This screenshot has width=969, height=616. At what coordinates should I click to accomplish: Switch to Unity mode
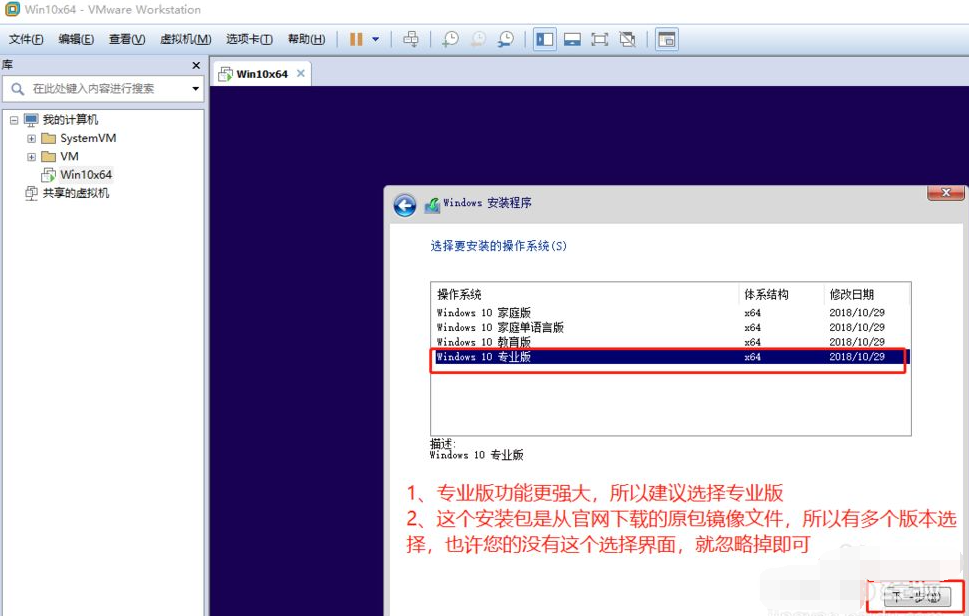coord(627,40)
